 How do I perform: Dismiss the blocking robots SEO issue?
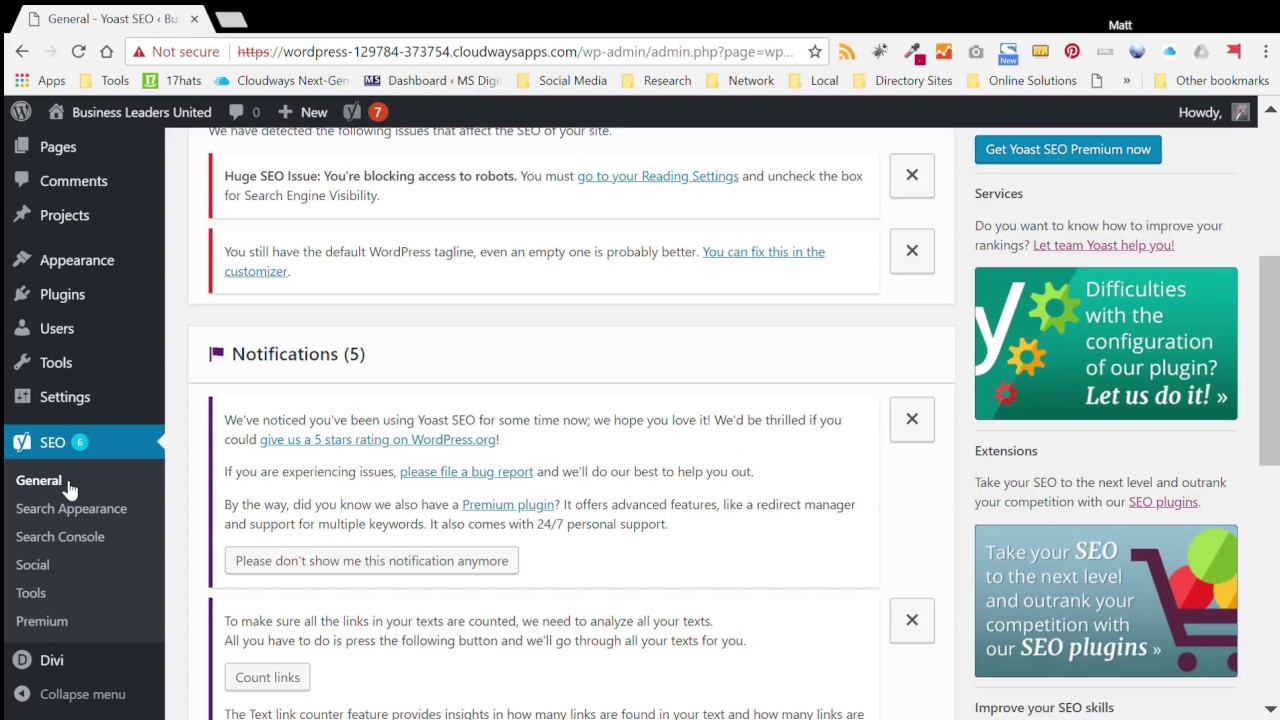tap(912, 175)
